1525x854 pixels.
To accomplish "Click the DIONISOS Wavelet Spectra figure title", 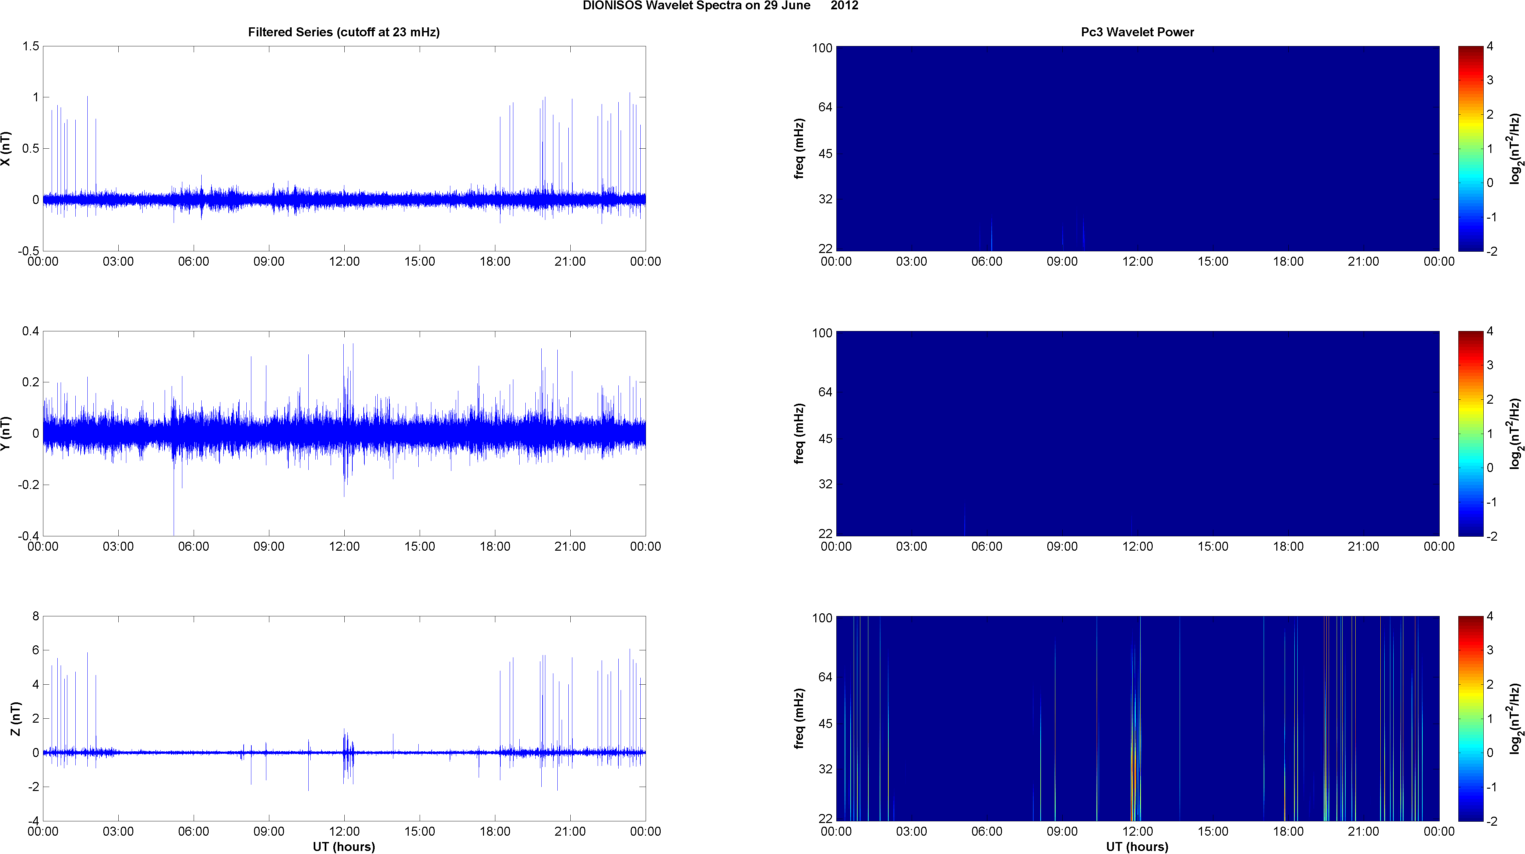I will [720, 6].
